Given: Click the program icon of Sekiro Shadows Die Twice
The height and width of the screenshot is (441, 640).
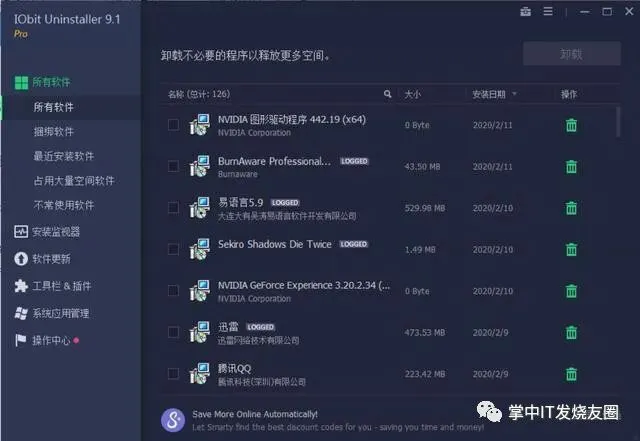Looking at the screenshot, I should pyautogui.click(x=200, y=249).
